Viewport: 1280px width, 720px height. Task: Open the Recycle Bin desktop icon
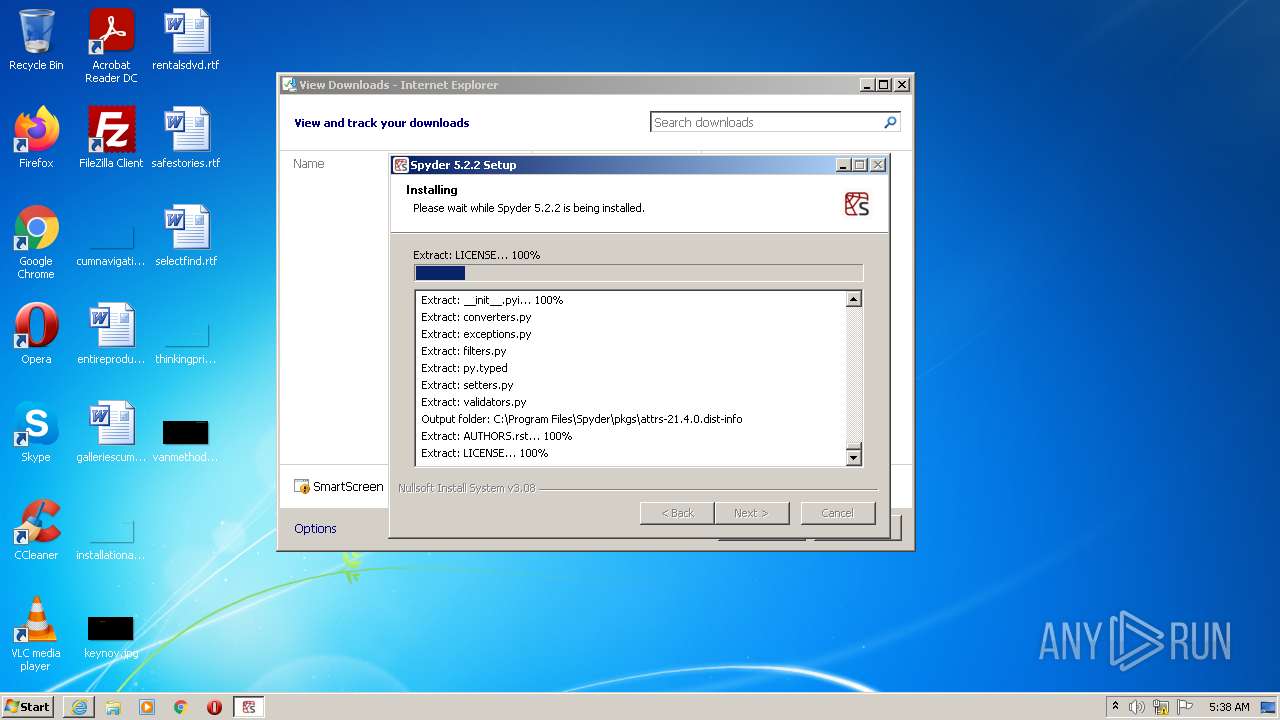point(36,40)
